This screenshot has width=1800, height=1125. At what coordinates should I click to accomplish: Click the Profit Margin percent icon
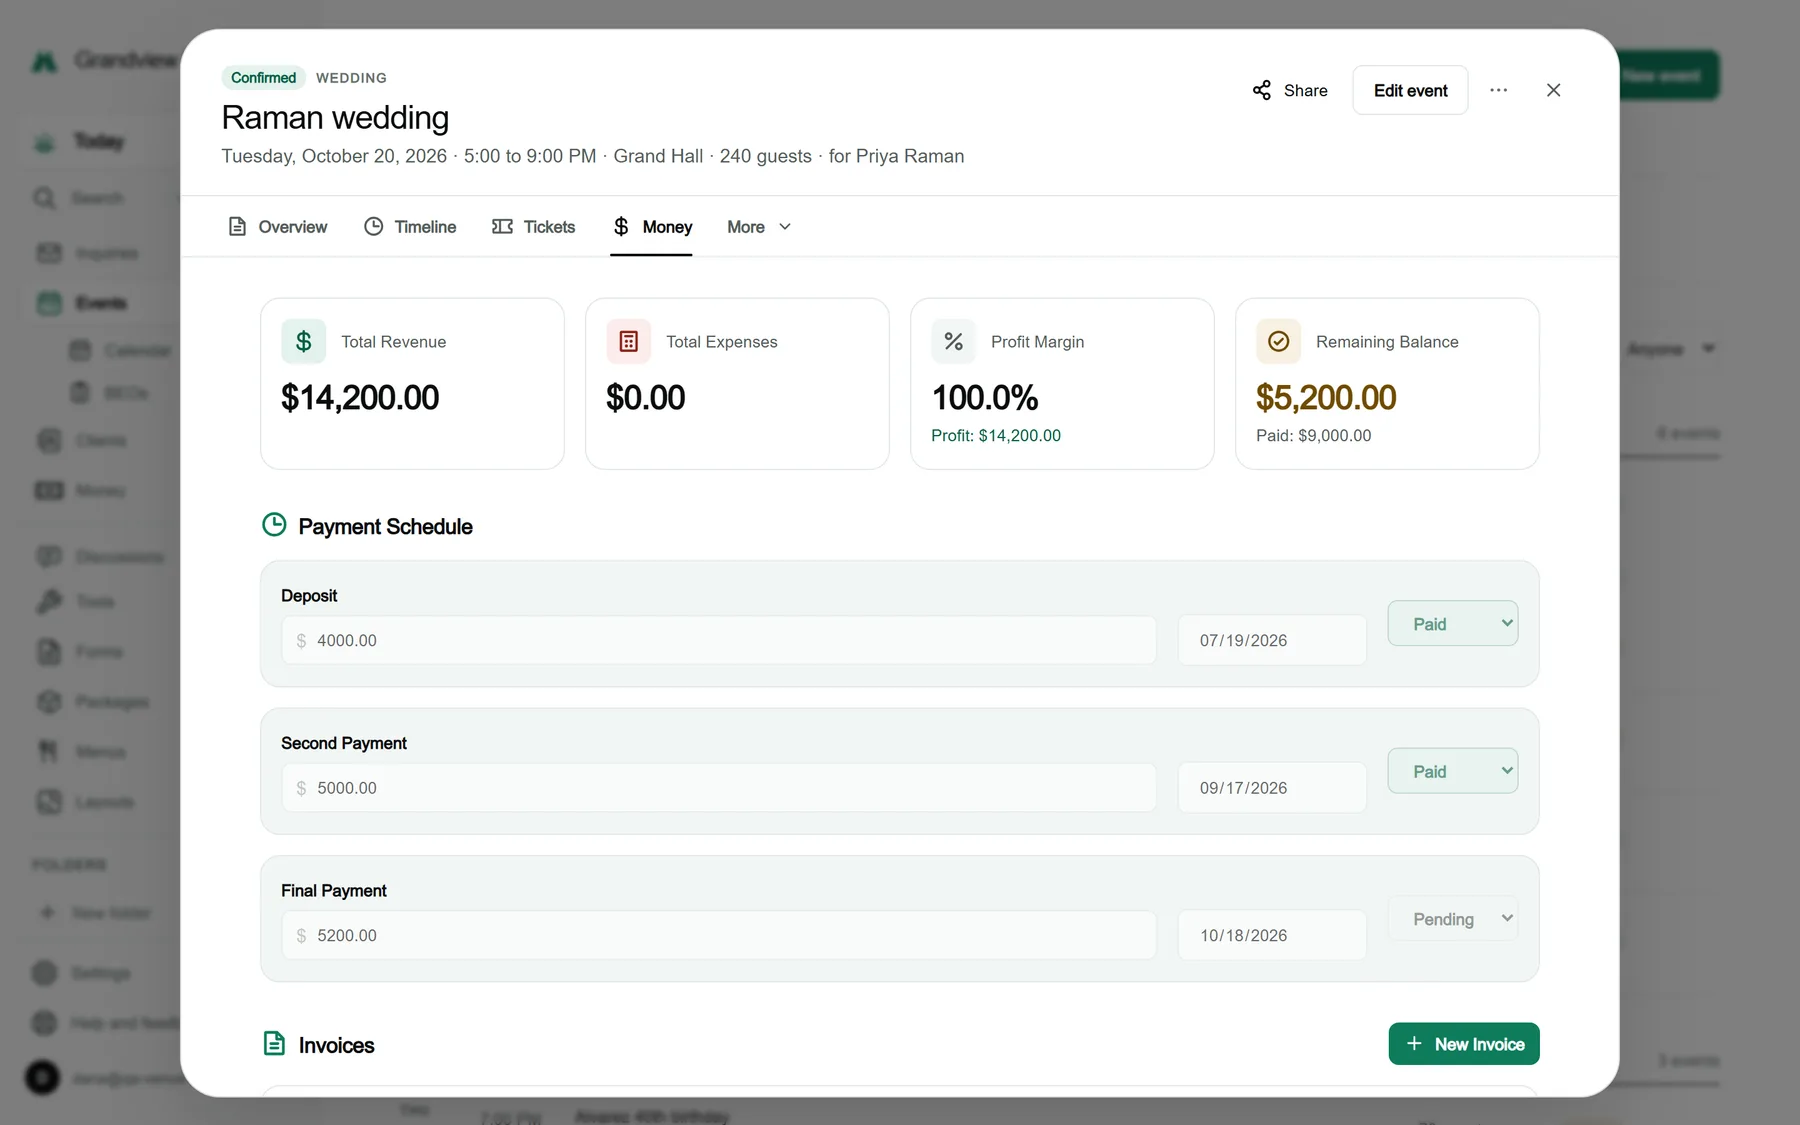click(953, 342)
